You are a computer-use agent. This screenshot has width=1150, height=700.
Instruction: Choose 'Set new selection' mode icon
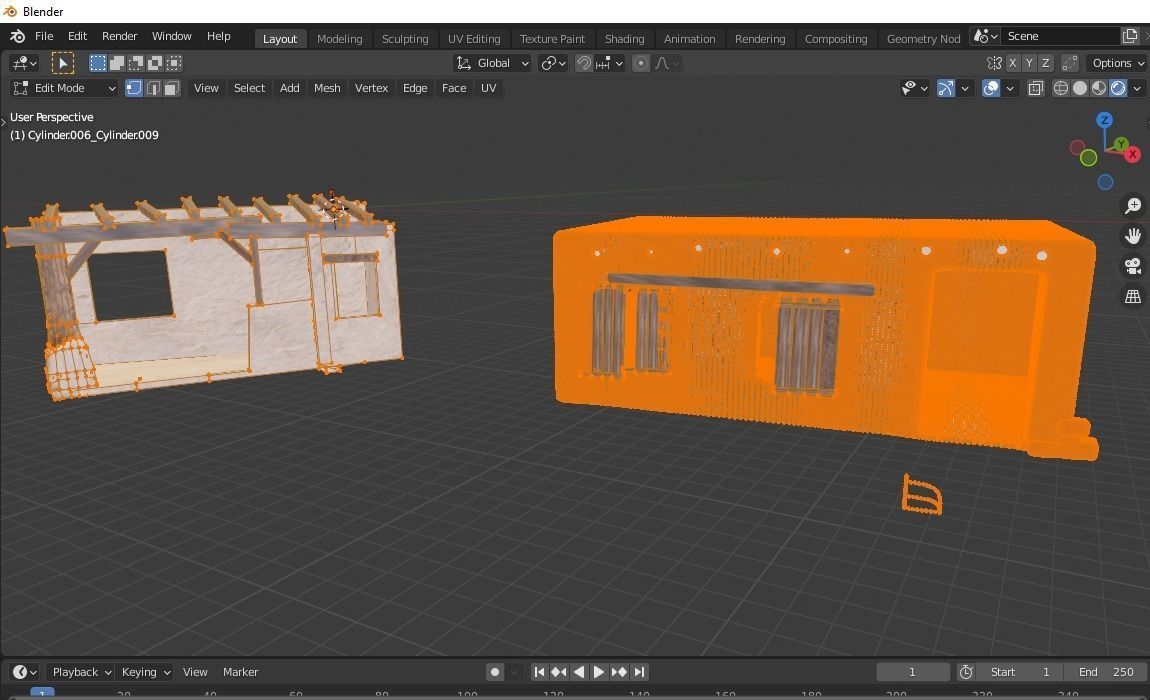click(98, 63)
